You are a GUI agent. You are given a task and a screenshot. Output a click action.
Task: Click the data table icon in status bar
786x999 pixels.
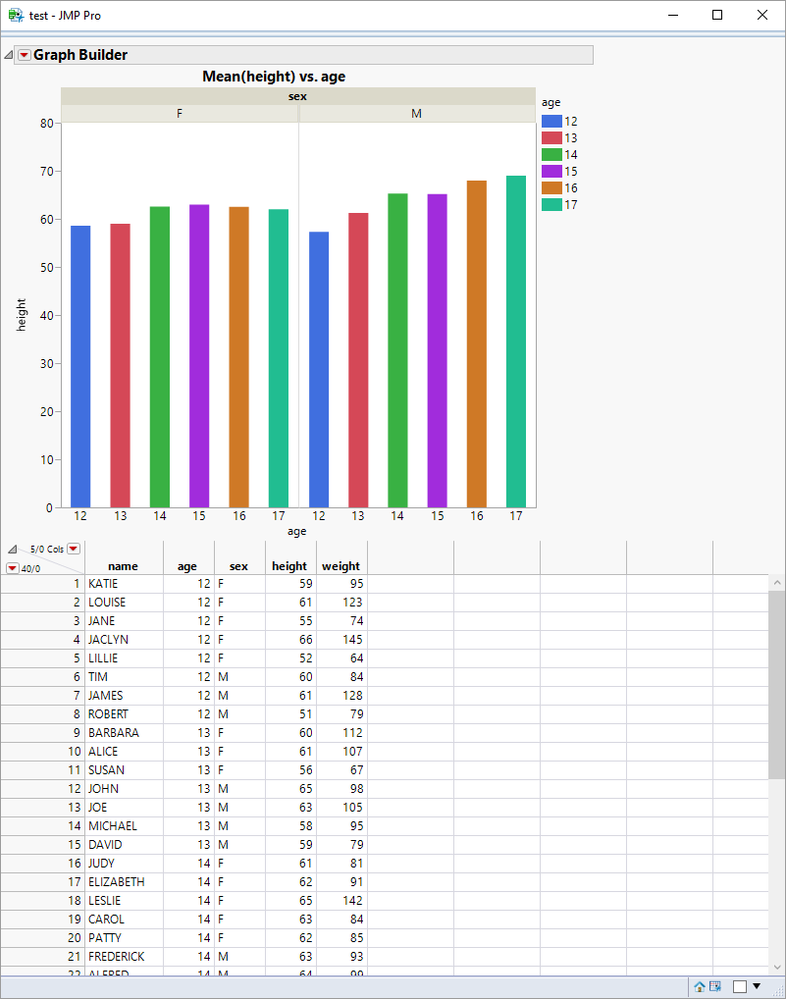715,986
